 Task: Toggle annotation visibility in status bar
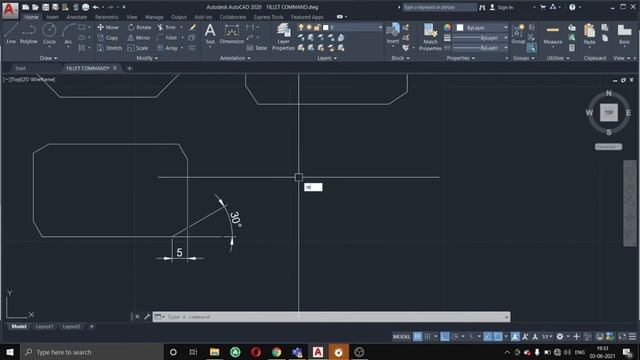click(515, 336)
